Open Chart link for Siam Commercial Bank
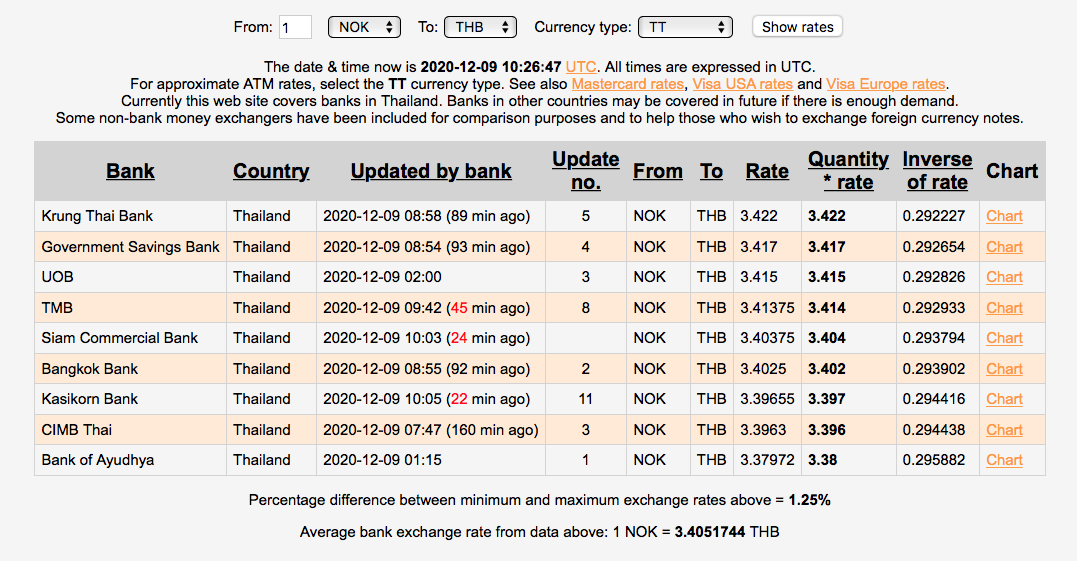Screen dimensions: 1077x561 click(1004, 338)
